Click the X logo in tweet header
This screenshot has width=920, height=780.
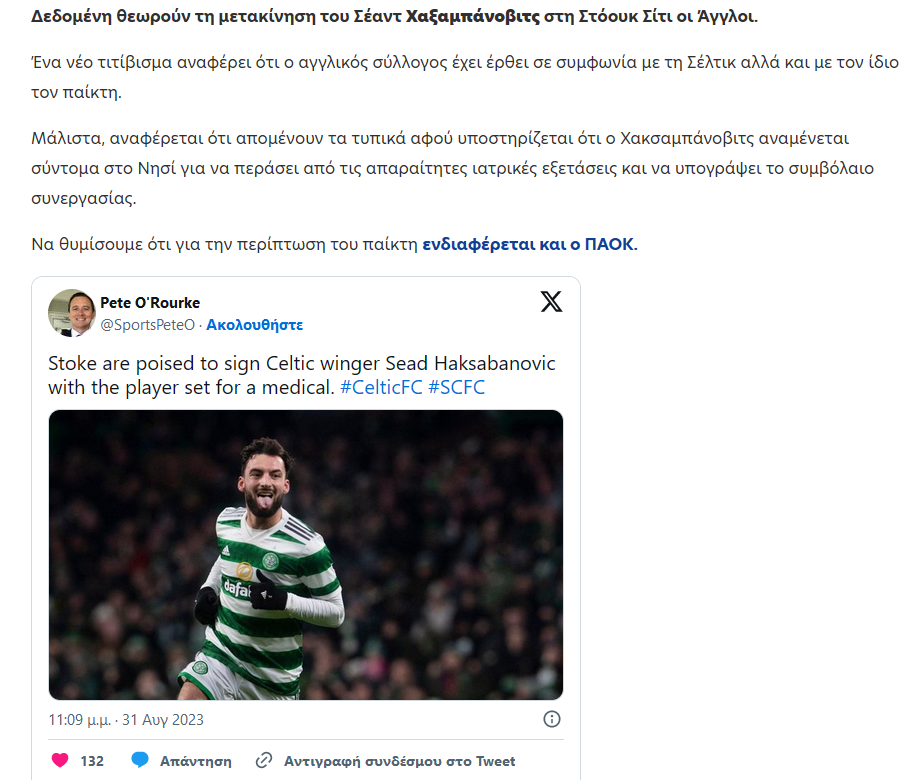tap(551, 302)
